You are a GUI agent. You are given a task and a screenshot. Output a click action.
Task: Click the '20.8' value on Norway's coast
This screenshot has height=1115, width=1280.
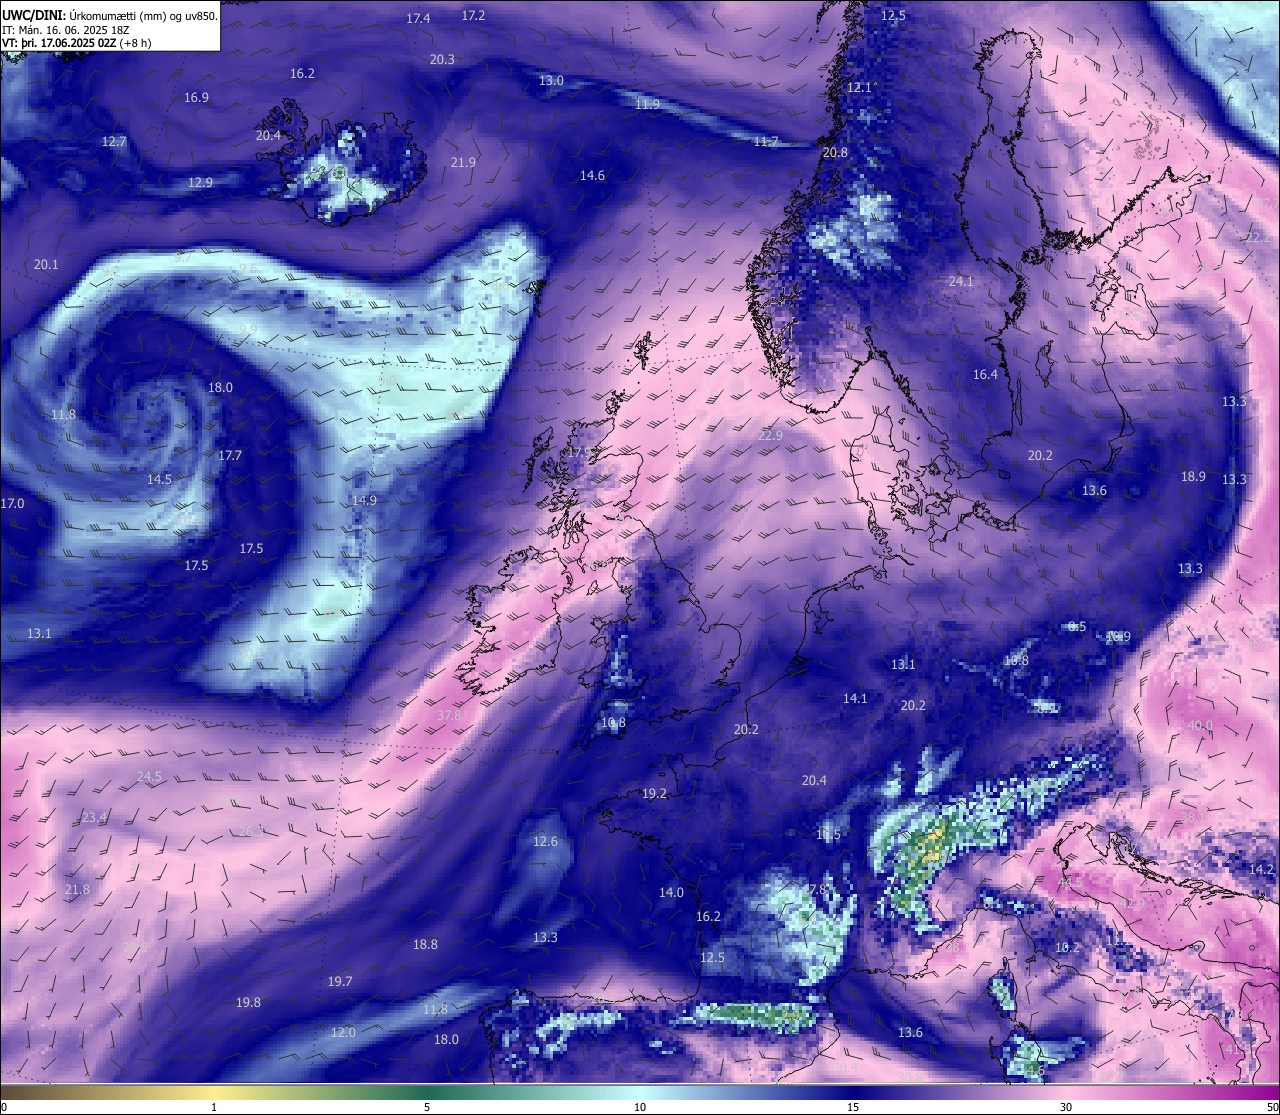[x=835, y=153]
